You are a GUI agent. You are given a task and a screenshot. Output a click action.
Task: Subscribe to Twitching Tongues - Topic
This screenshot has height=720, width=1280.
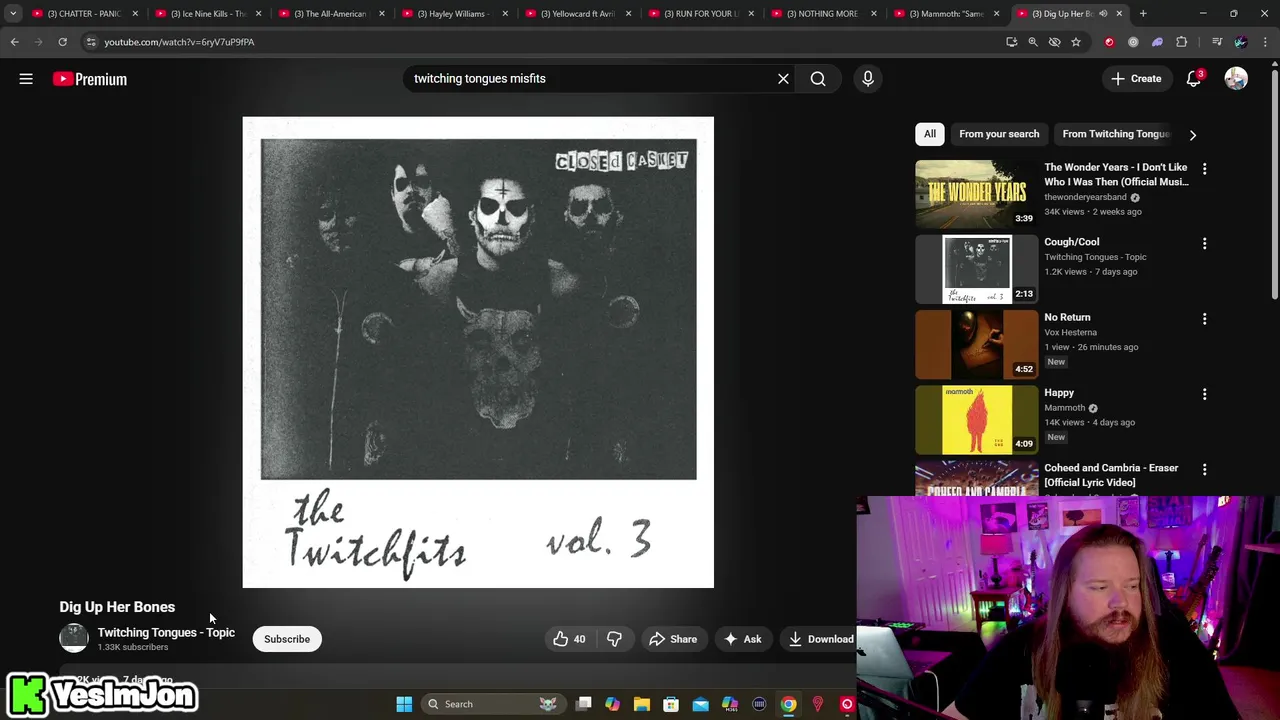pos(287,639)
